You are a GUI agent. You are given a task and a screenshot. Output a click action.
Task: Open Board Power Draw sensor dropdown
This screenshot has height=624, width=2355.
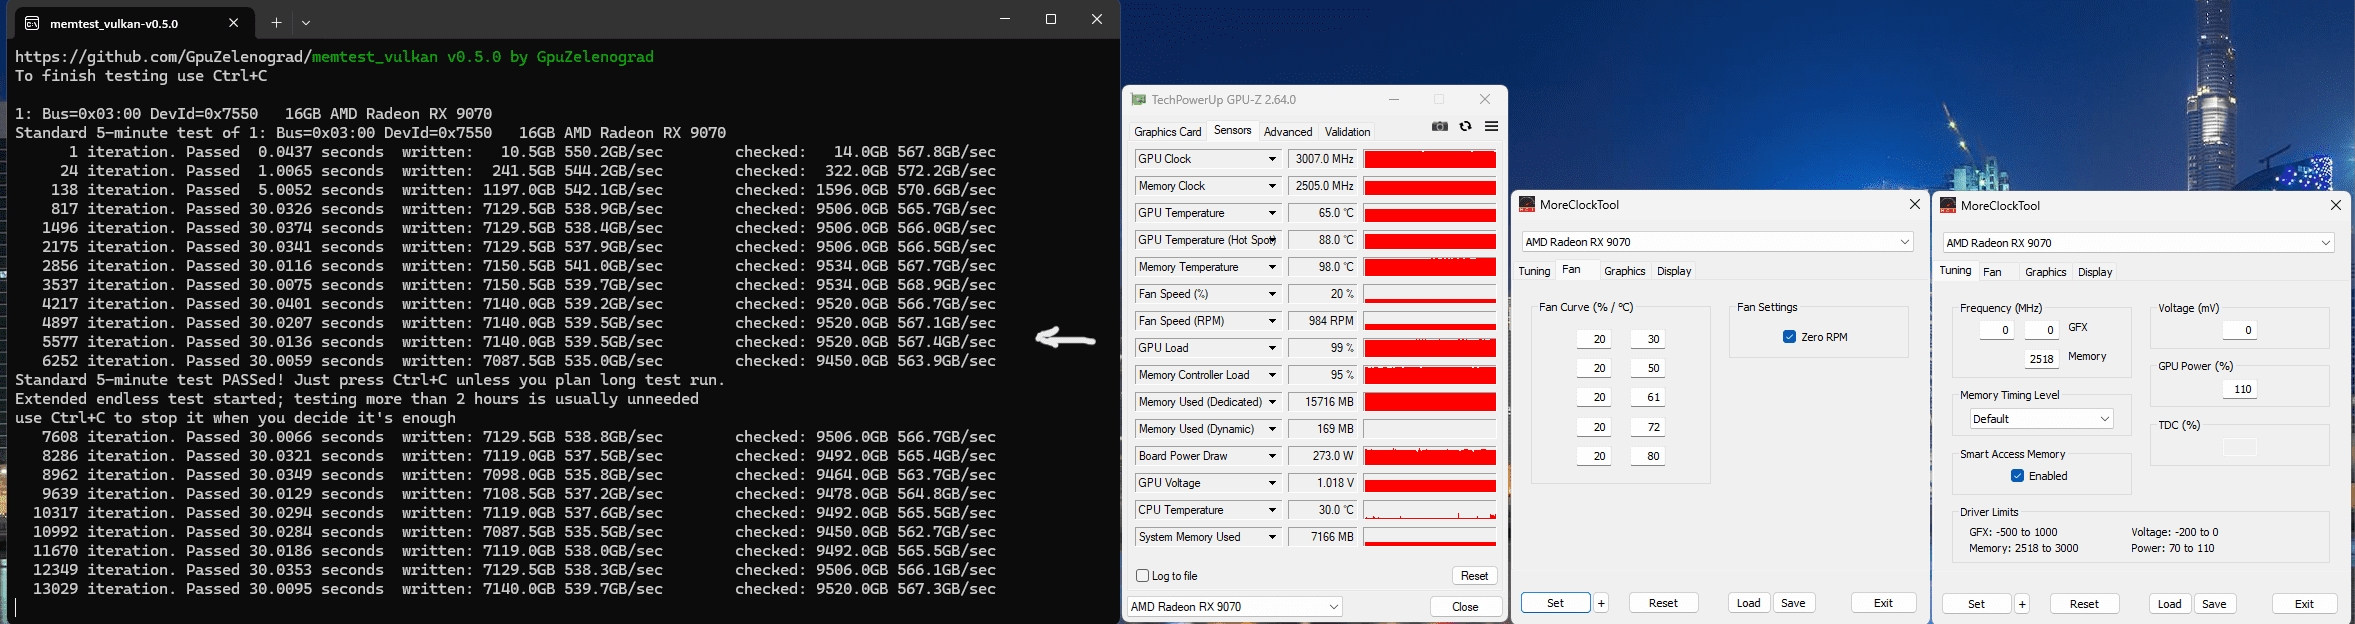[x=1272, y=456]
